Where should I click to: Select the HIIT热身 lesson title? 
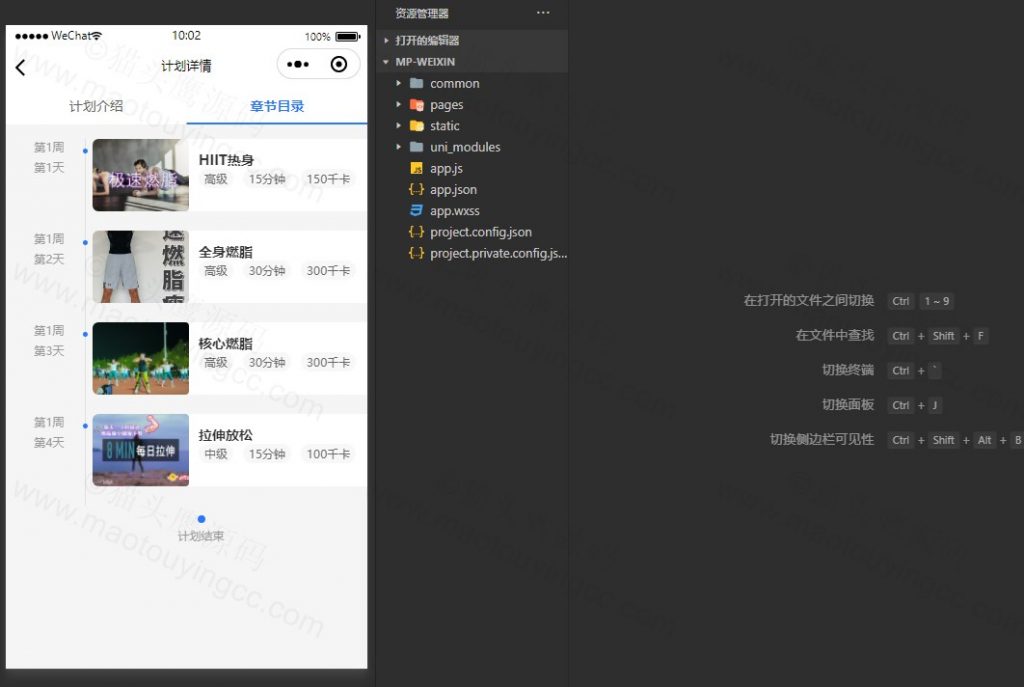click(x=226, y=160)
